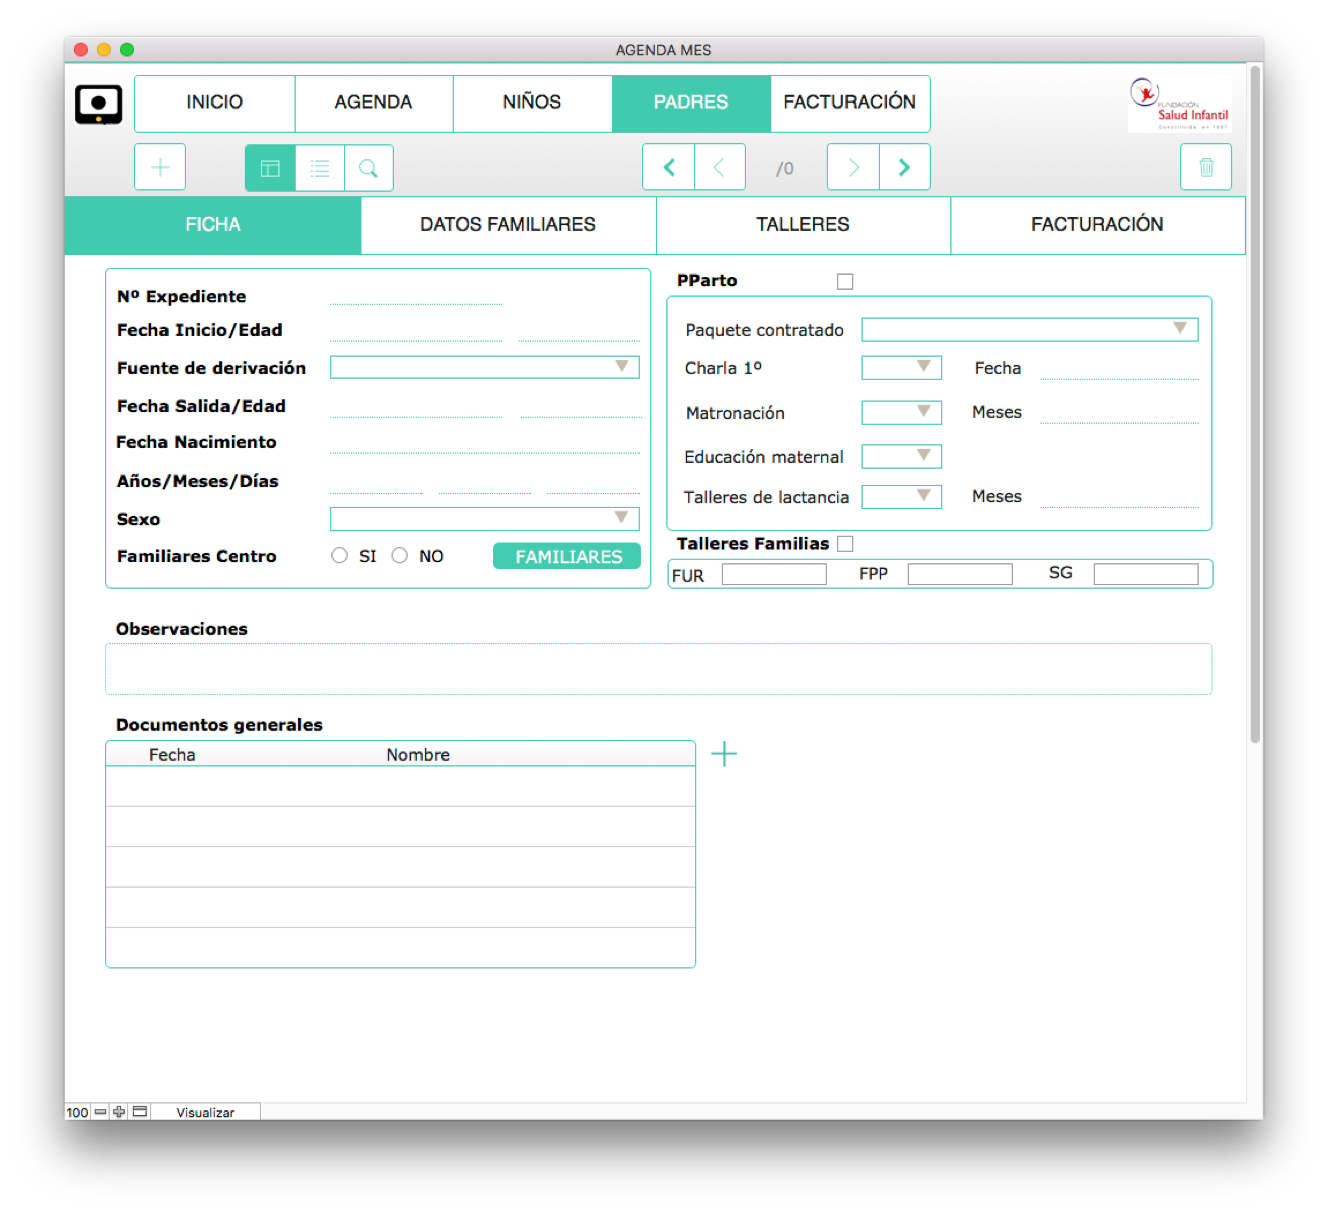Add document with plus icon beside table

[x=723, y=754]
